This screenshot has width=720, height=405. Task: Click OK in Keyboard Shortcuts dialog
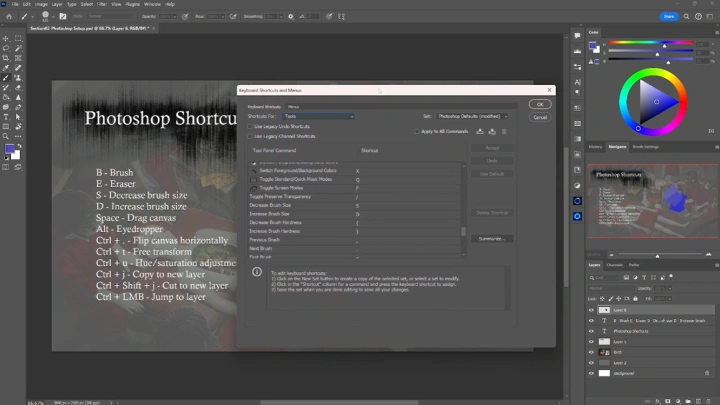540,105
